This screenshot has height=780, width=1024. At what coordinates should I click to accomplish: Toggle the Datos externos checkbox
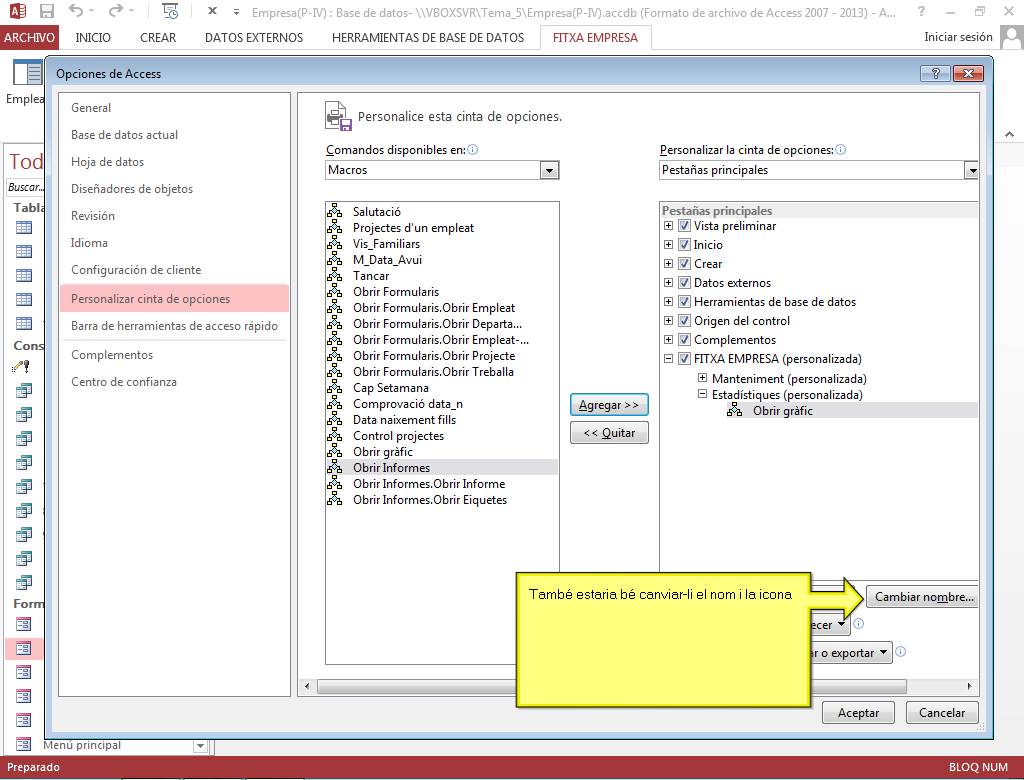[x=684, y=283]
